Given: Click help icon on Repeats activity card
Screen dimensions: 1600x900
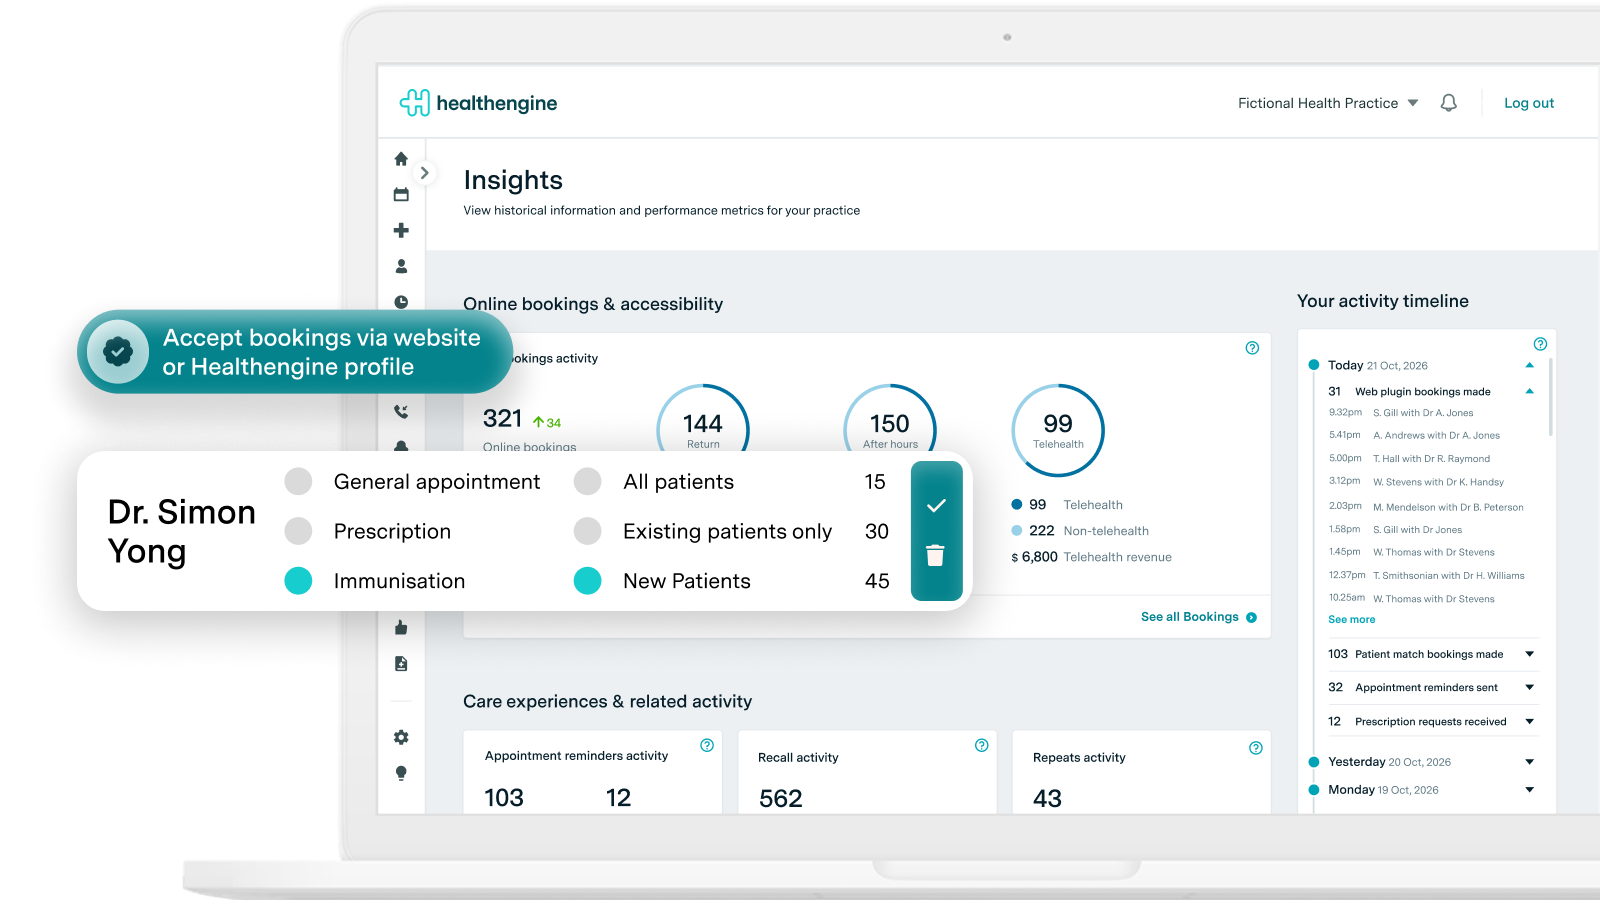Looking at the screenshot, I should pos(1256,748).
